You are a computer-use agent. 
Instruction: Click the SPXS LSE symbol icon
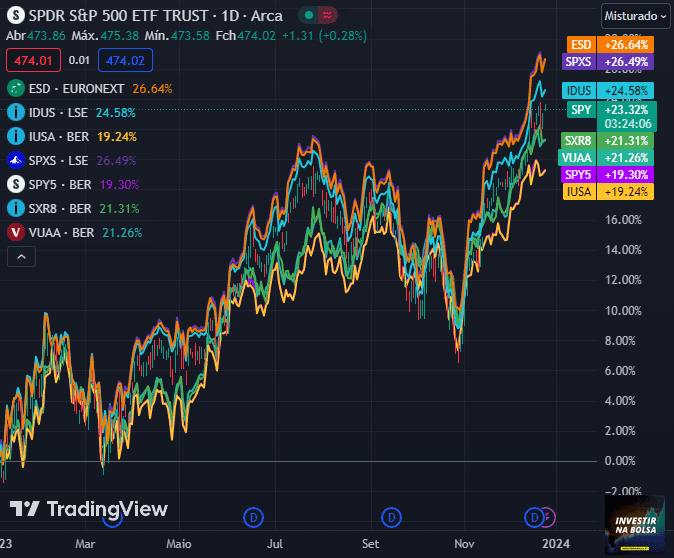(x=16, y=161)
